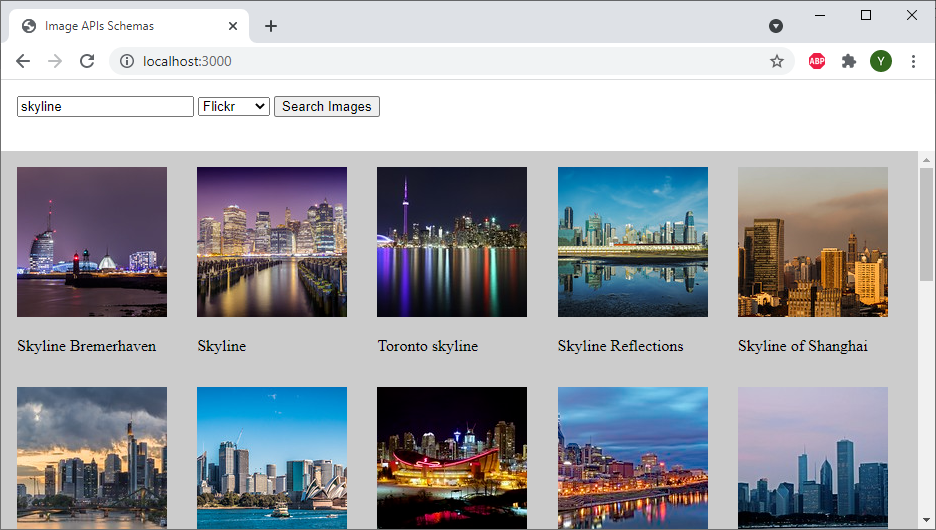Click the browser forward arrow
This screenshot has height=530, width=936.
pyautogui.click(x=55, y=61)
